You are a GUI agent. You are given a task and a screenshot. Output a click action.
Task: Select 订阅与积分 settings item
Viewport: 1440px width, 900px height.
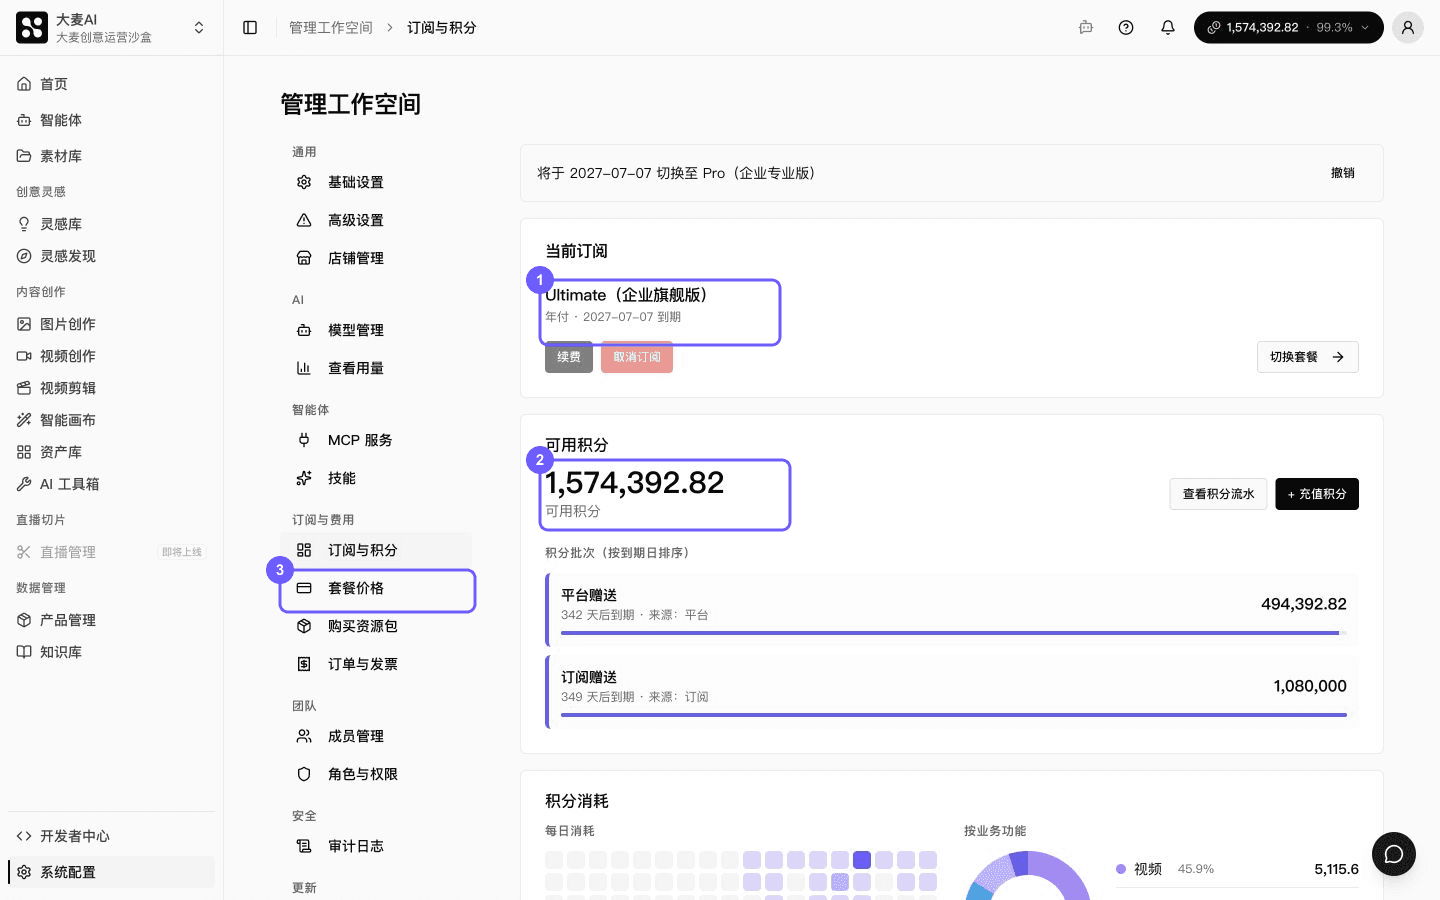[x=376, y=550]
